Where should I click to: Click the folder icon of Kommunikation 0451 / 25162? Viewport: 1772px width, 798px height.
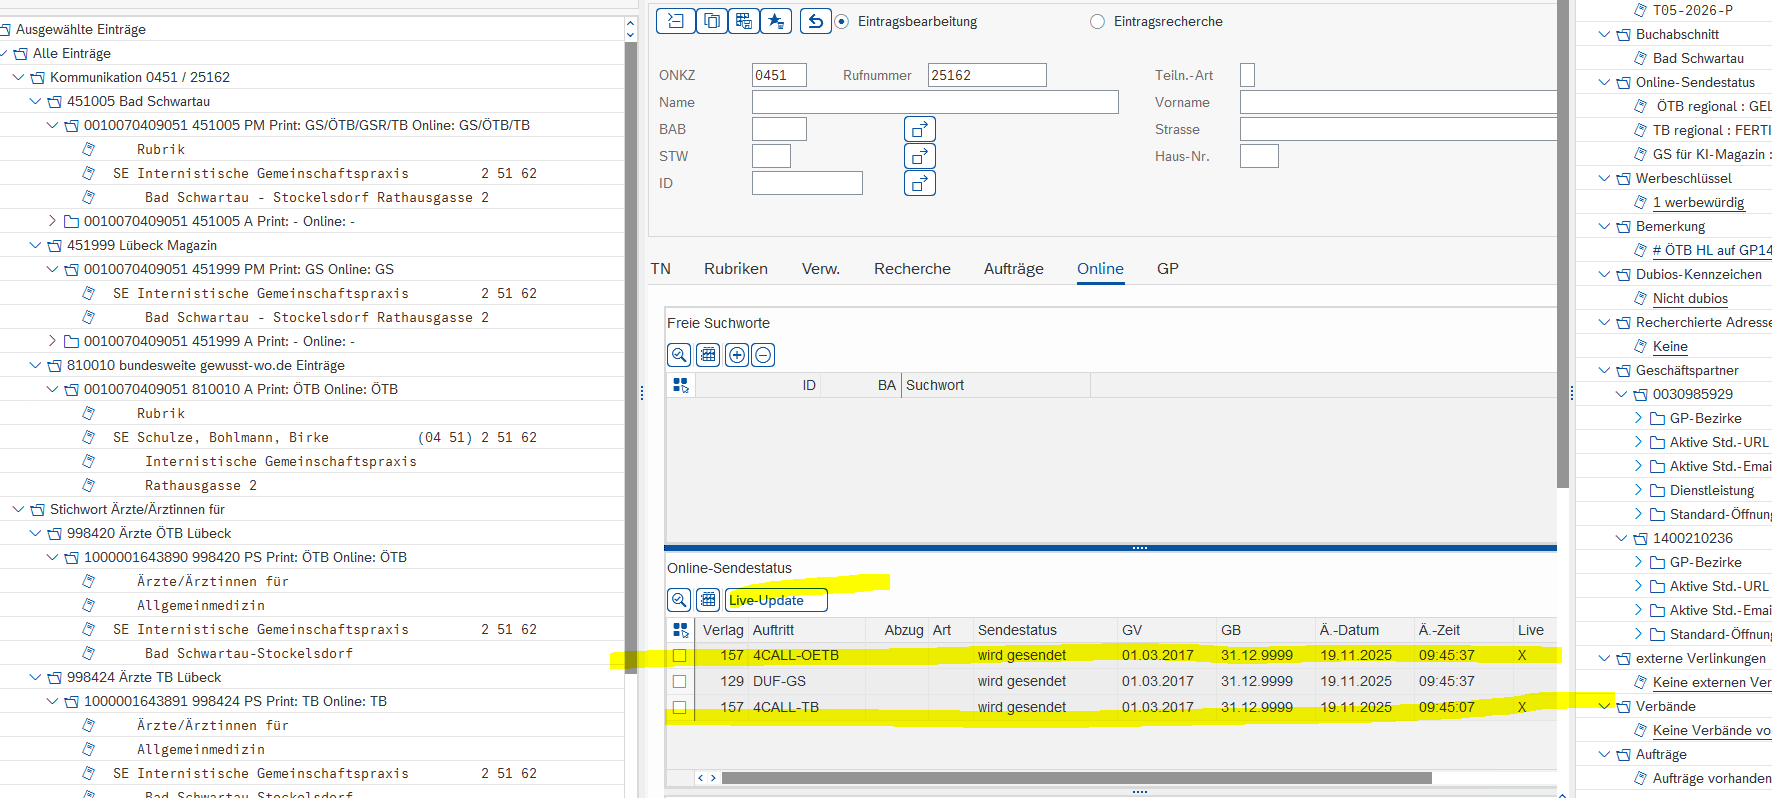click(38, 77)
